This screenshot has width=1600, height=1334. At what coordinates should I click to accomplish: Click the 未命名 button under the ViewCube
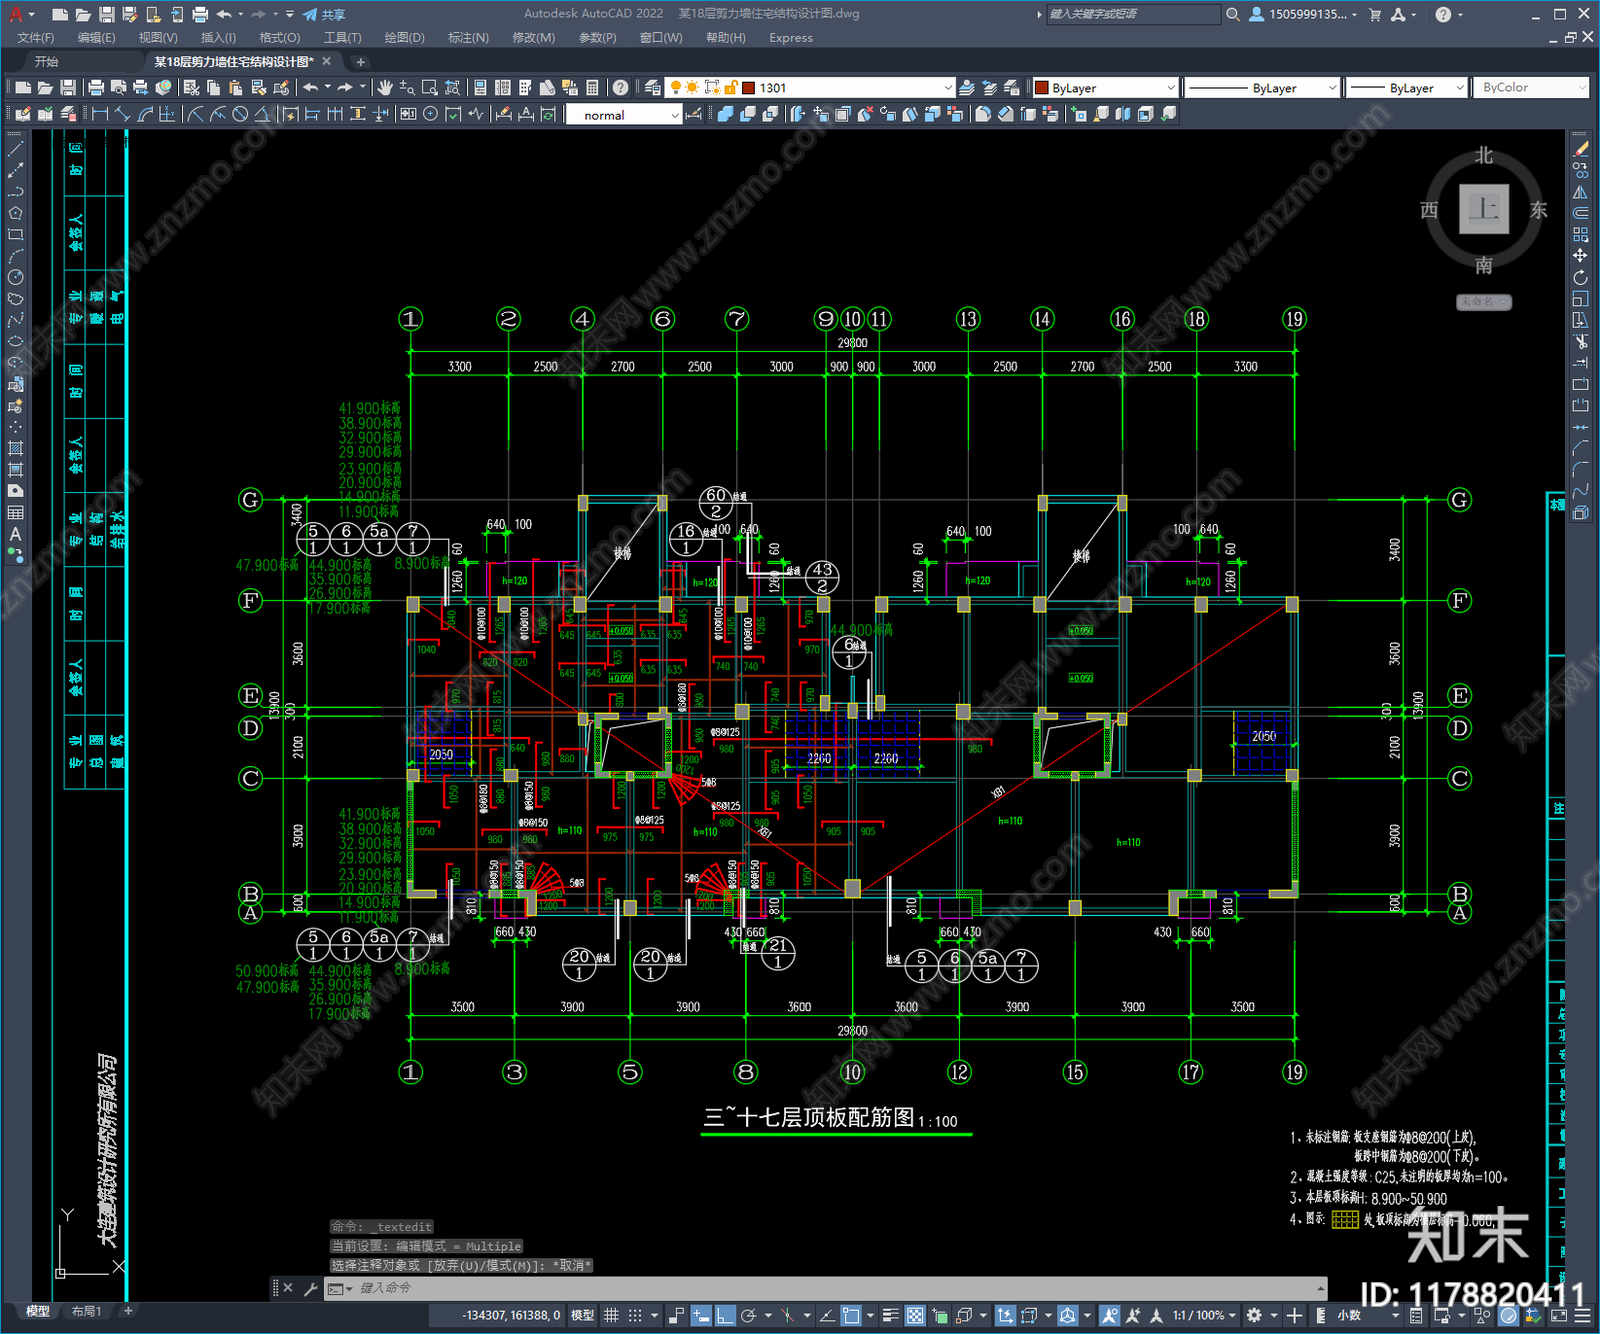click(1483, 302)
